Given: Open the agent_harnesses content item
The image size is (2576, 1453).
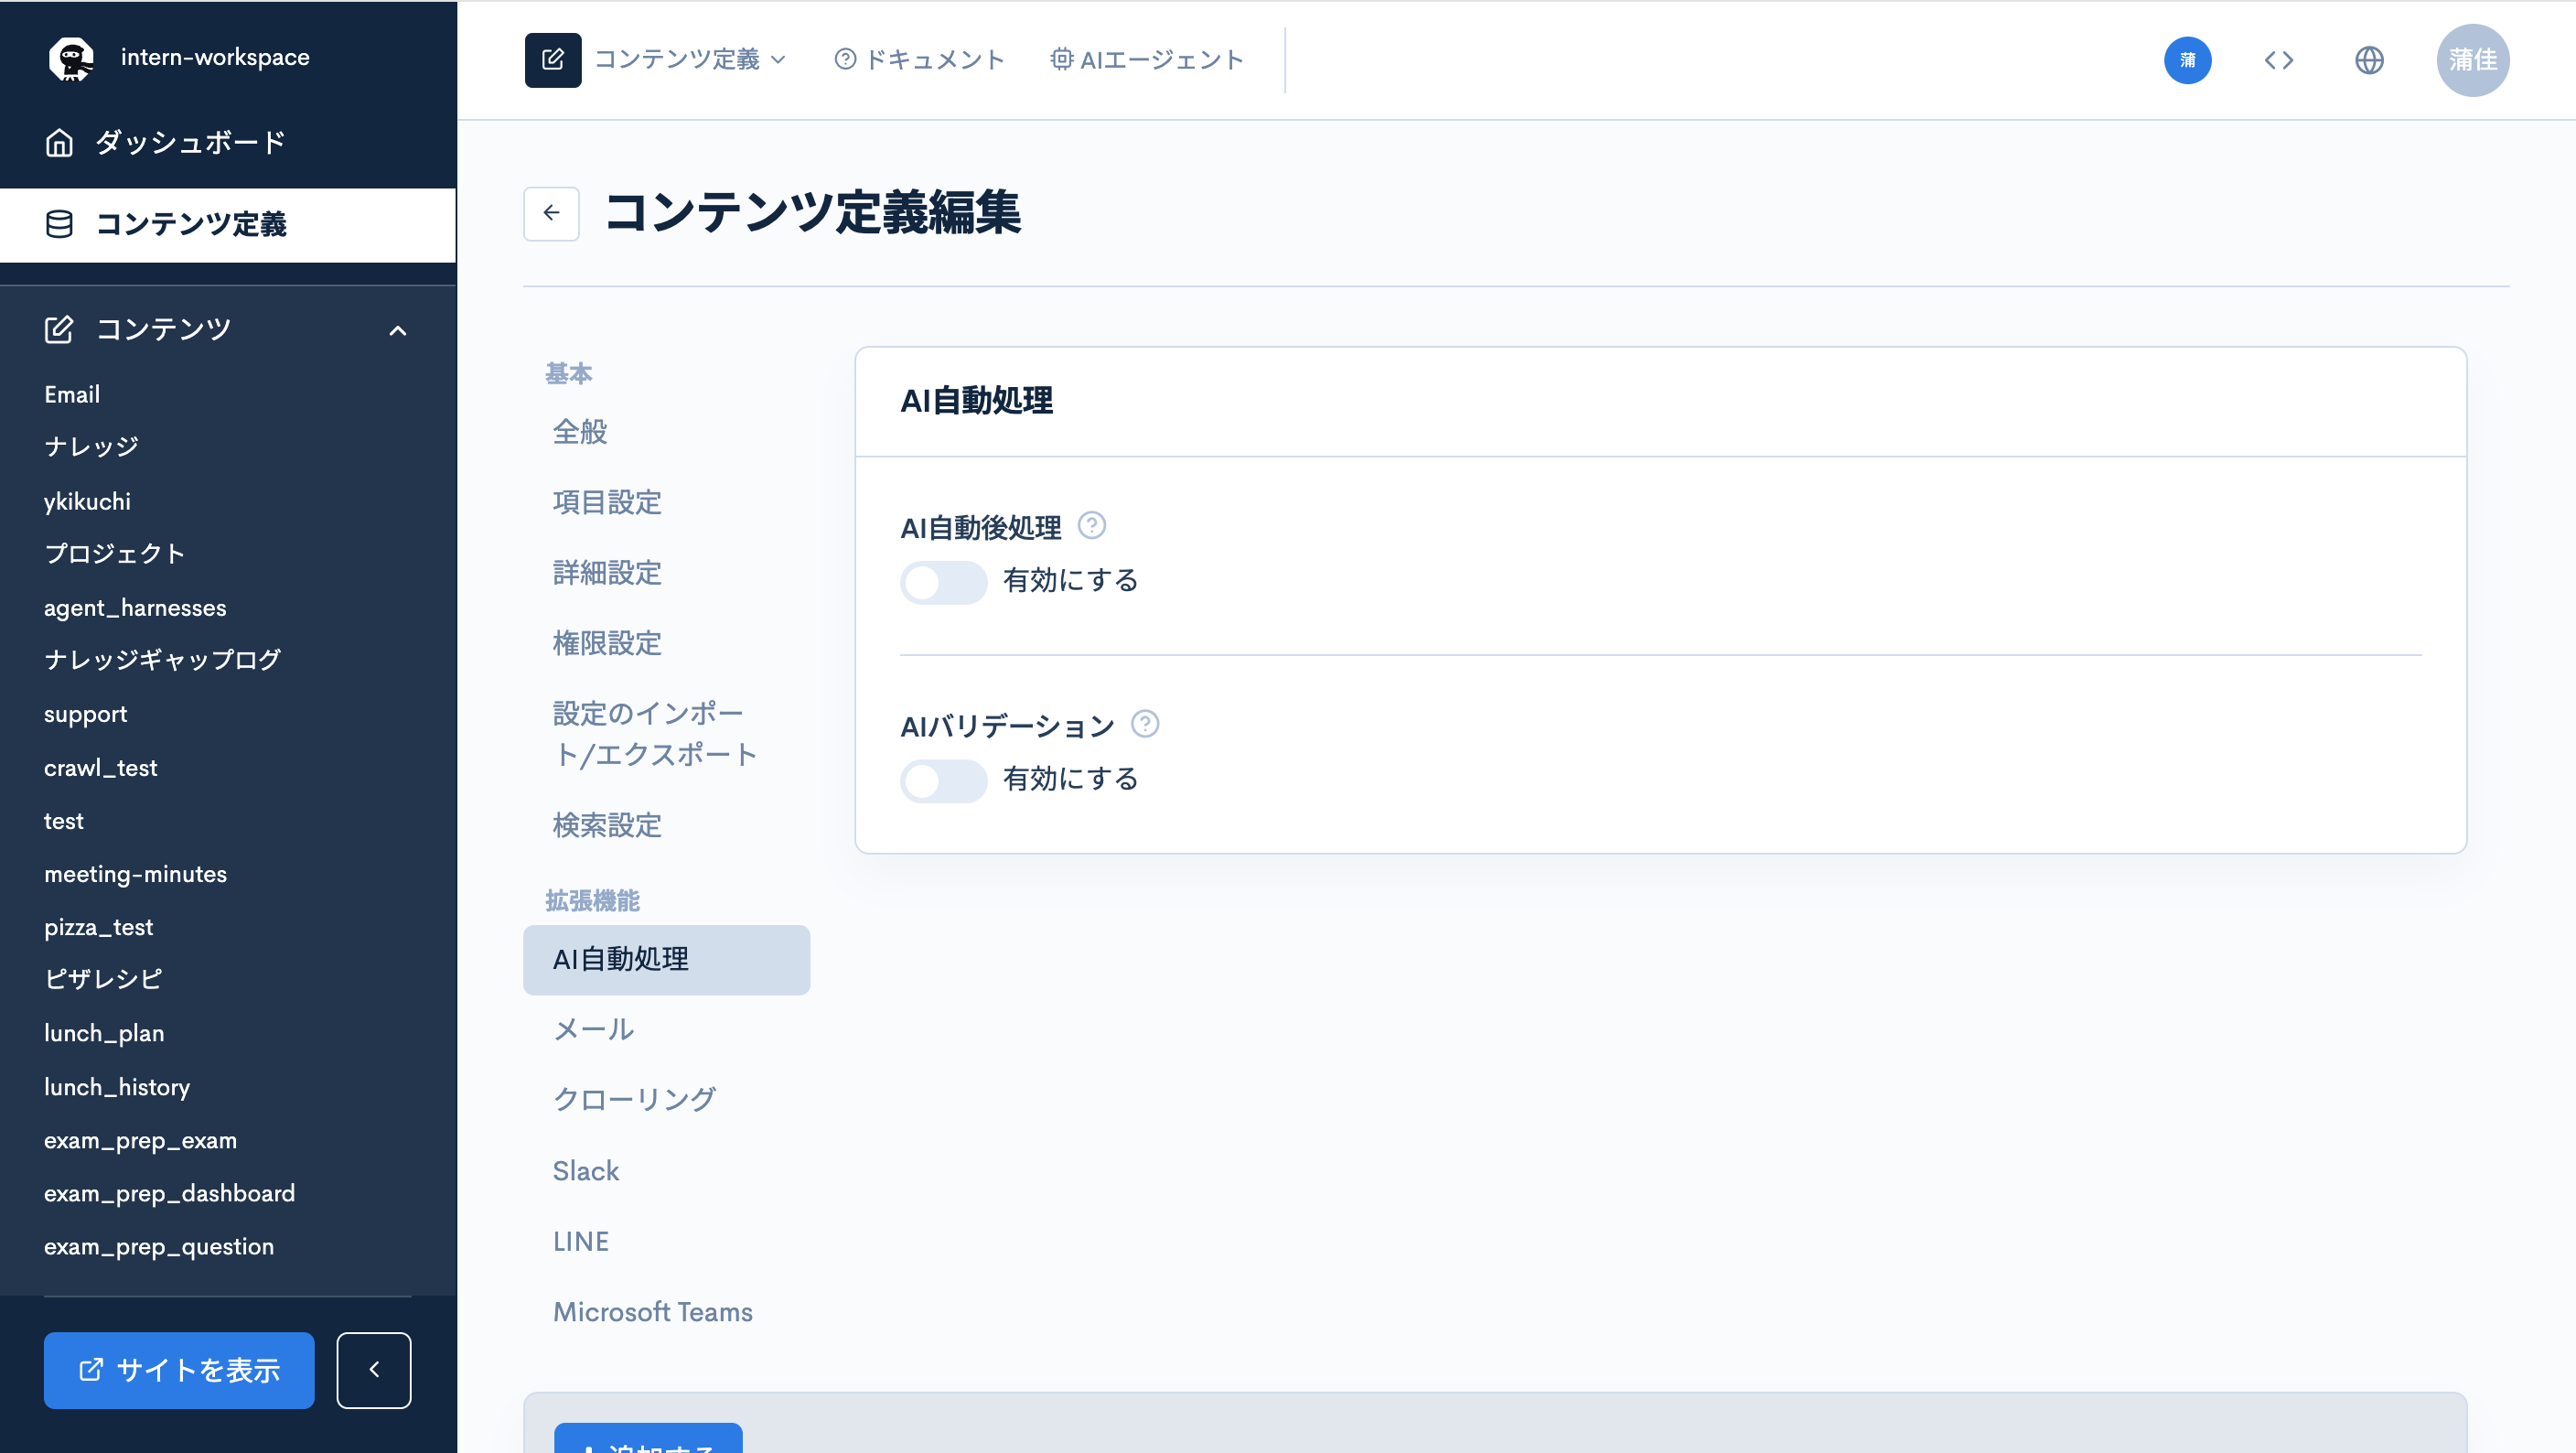Looking at the screenshot, I should 135,608.
